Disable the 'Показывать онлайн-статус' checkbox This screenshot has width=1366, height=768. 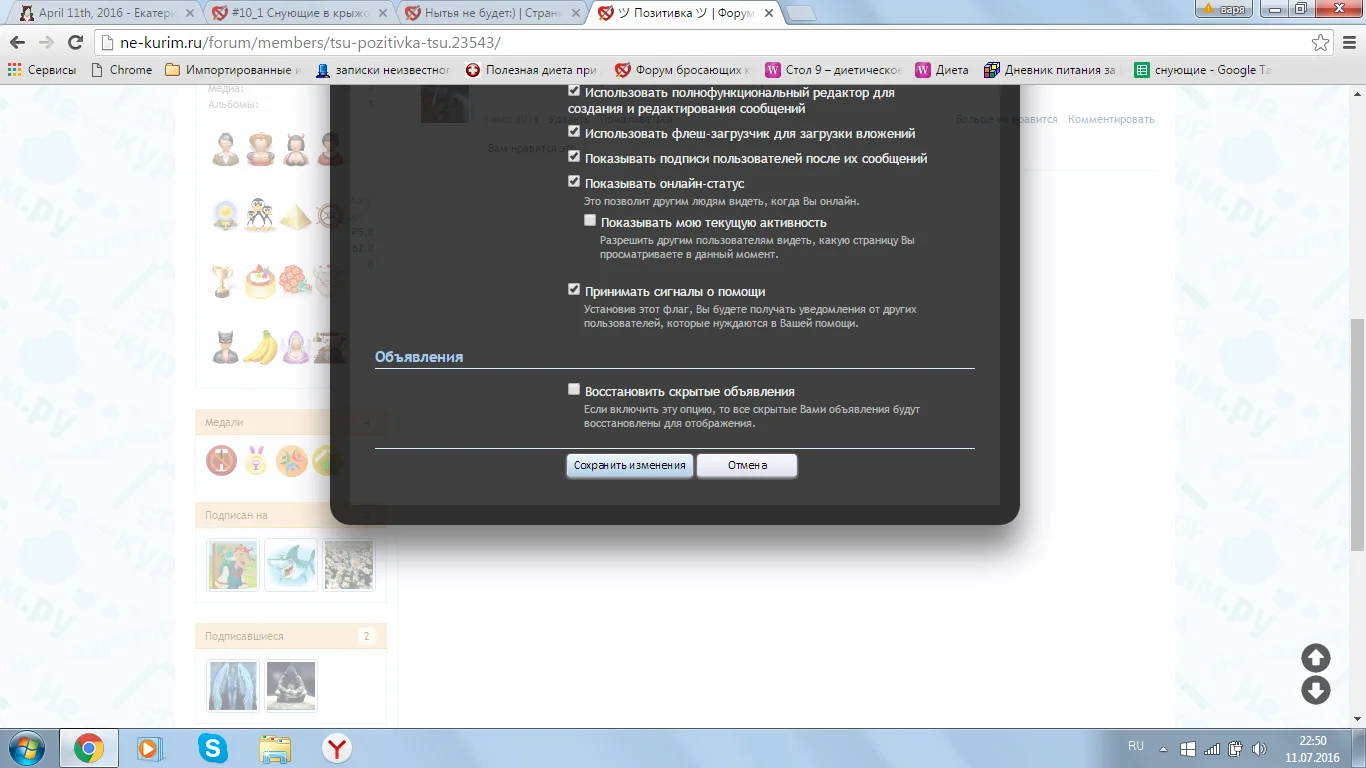574,182
